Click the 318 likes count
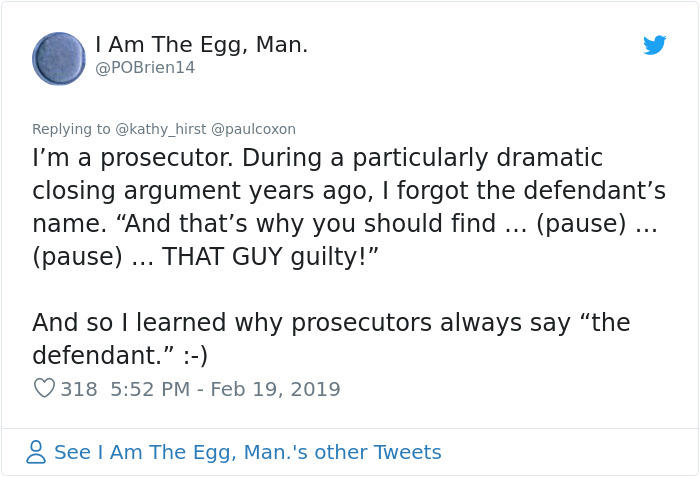This screenshot has width=700, height=477. coord(79,389)
